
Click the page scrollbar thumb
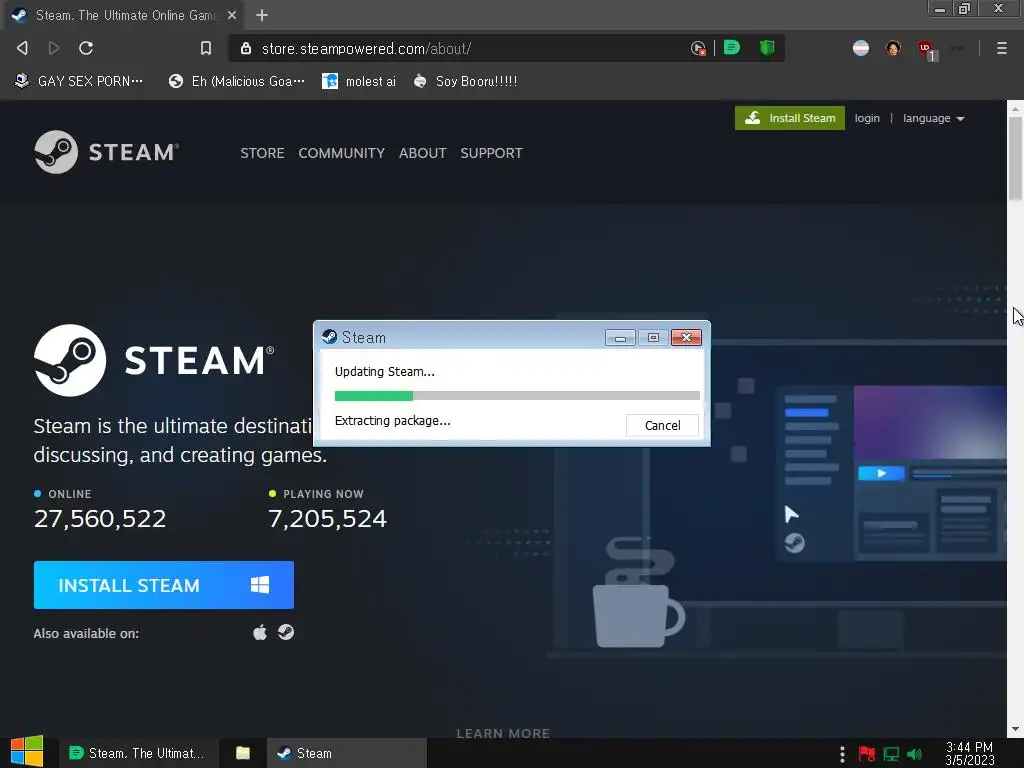coord(1016,160)
